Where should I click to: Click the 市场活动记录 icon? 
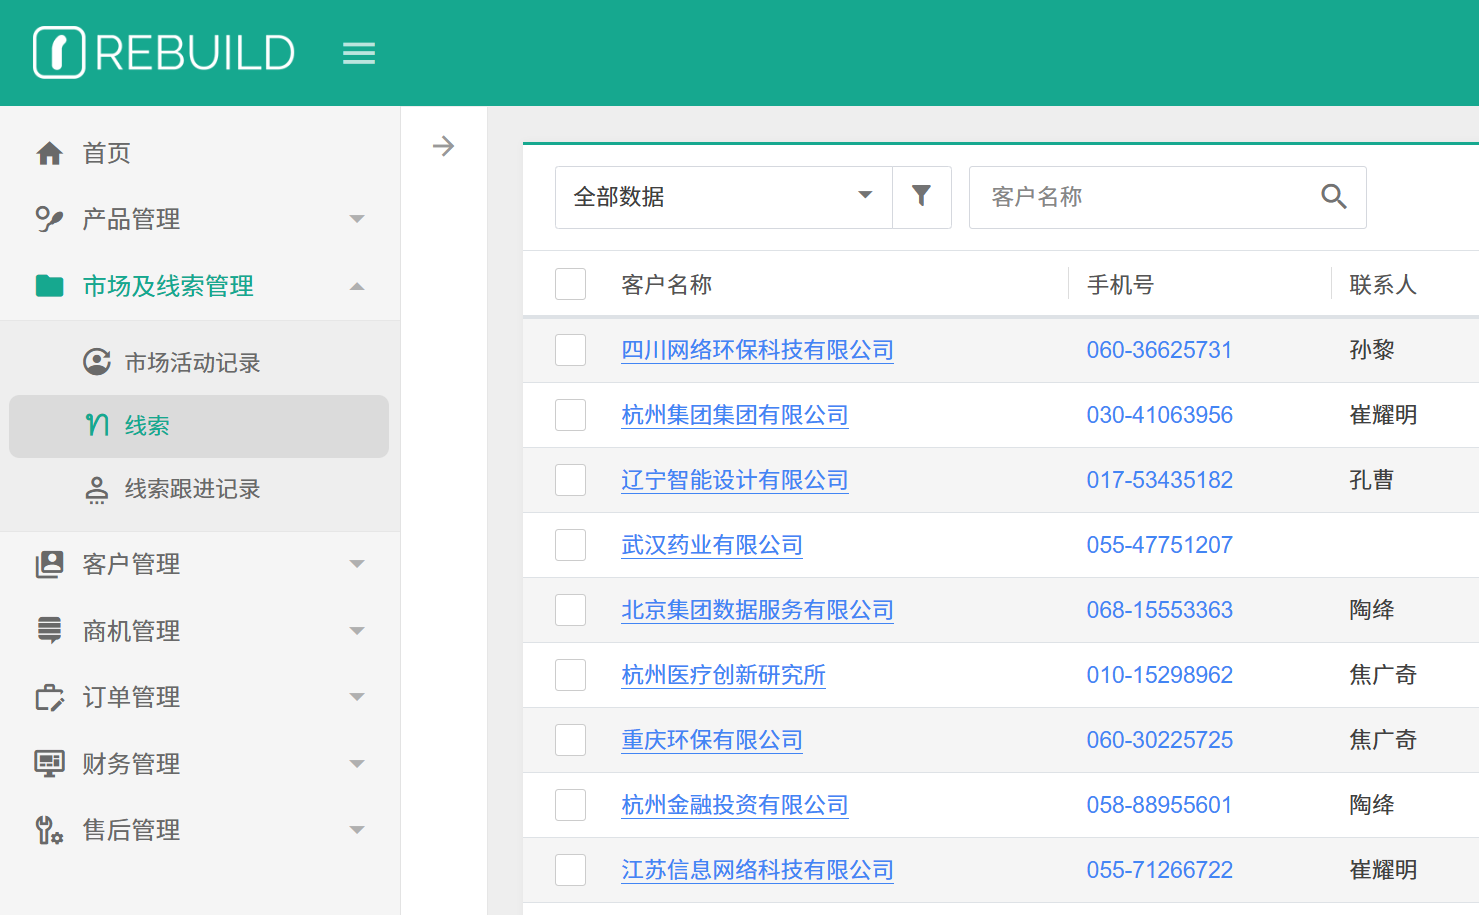coord(97,362)
